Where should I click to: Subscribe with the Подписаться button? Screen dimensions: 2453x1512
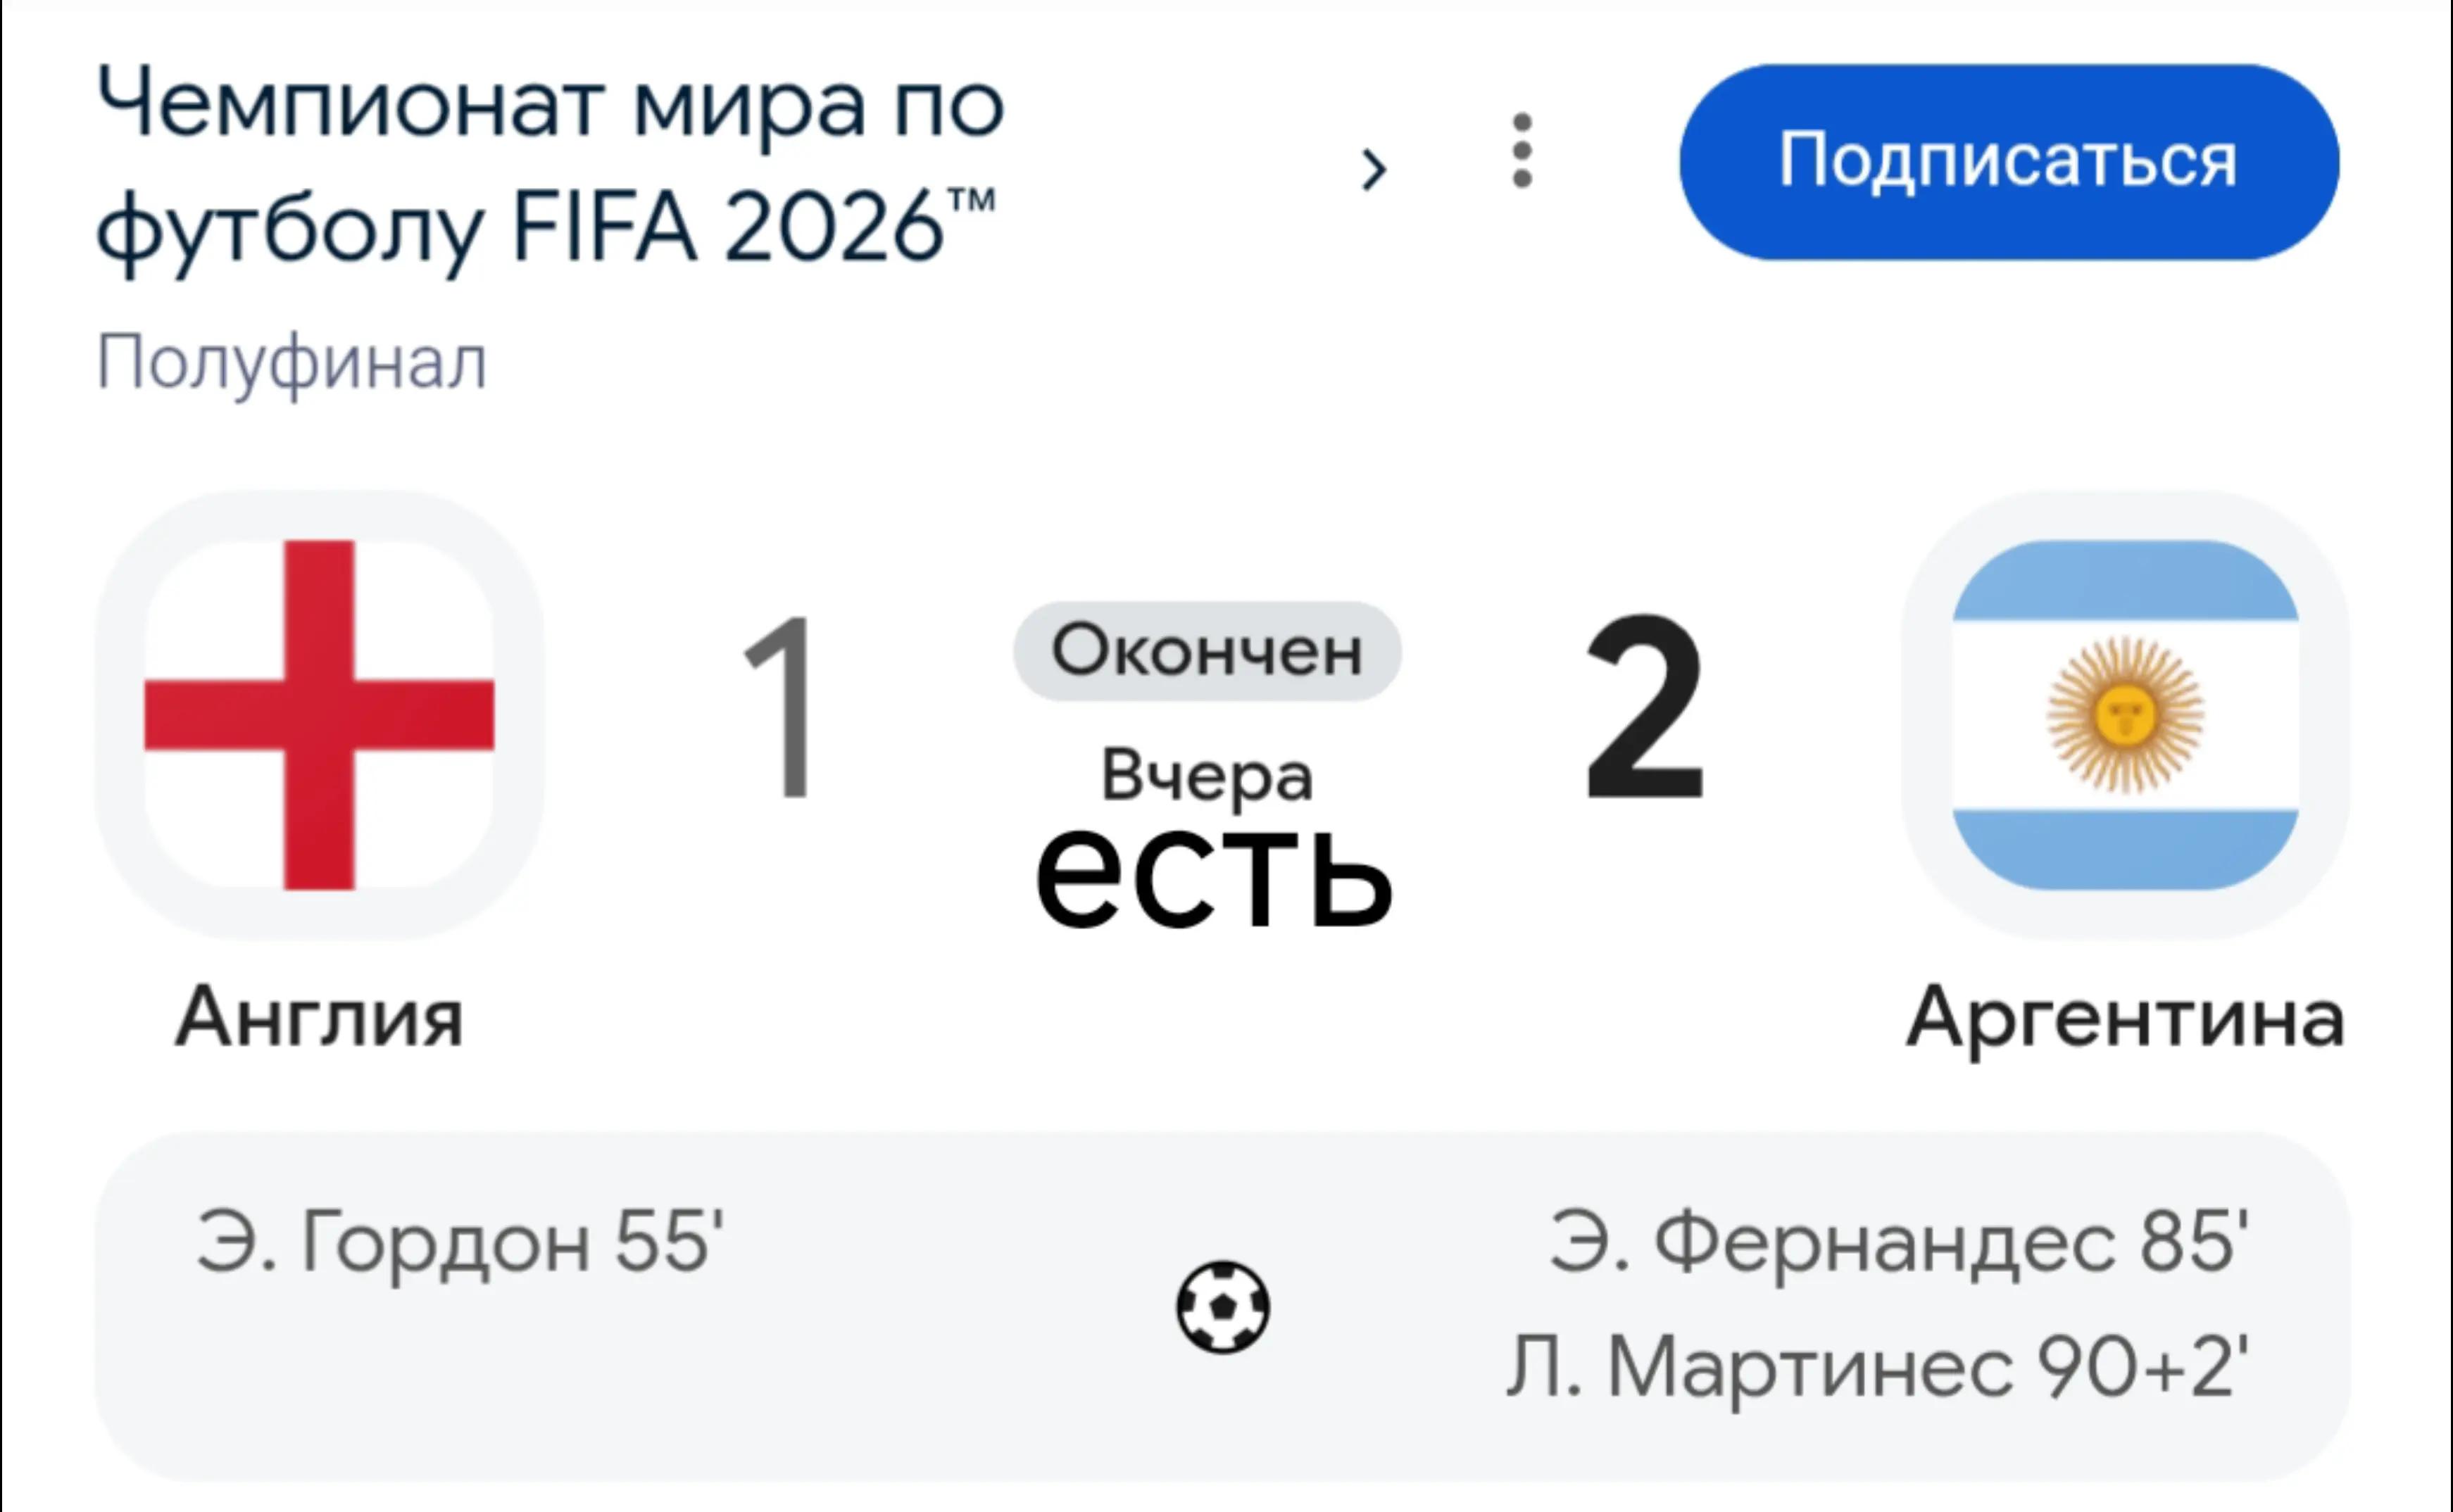(2009, 162)
